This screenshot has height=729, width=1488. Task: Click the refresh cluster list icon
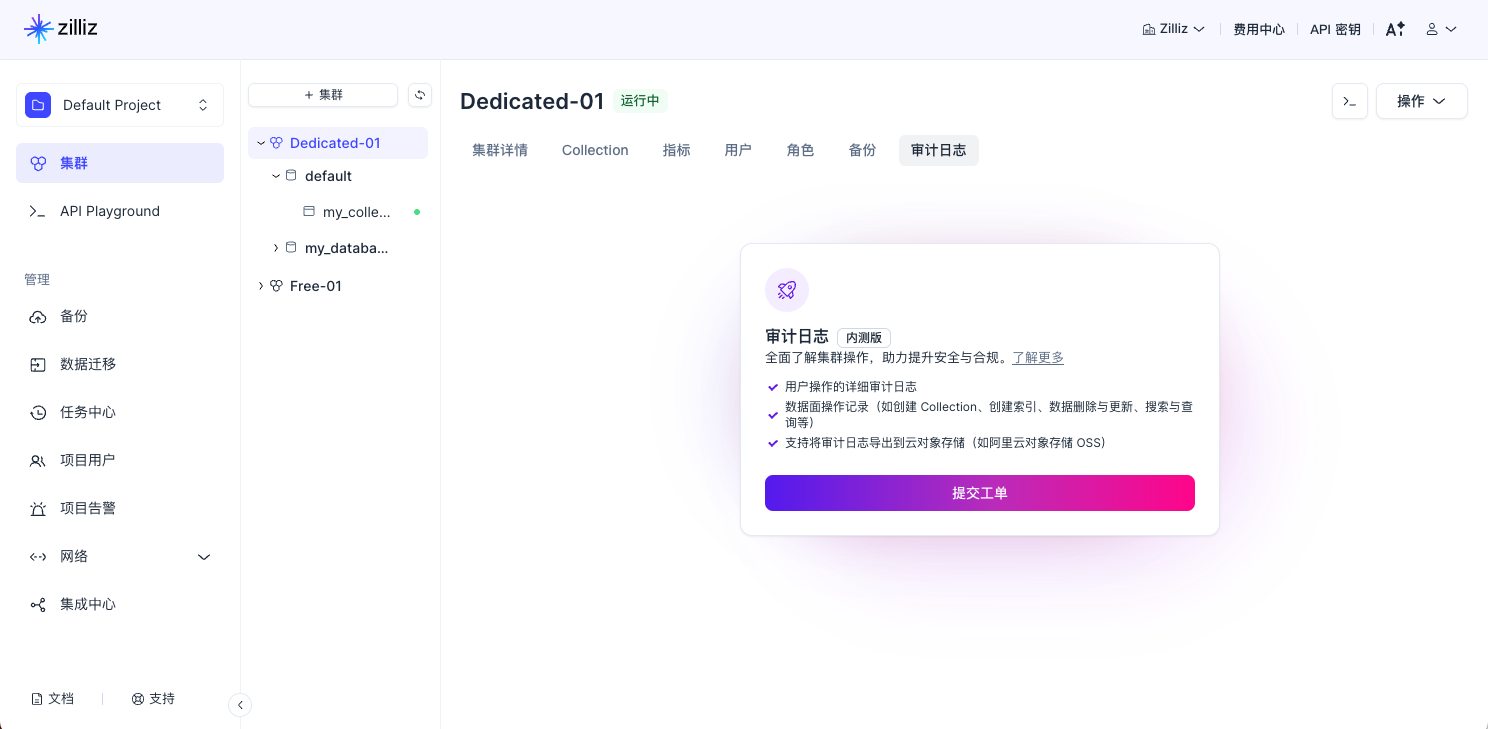click(420, 95)
